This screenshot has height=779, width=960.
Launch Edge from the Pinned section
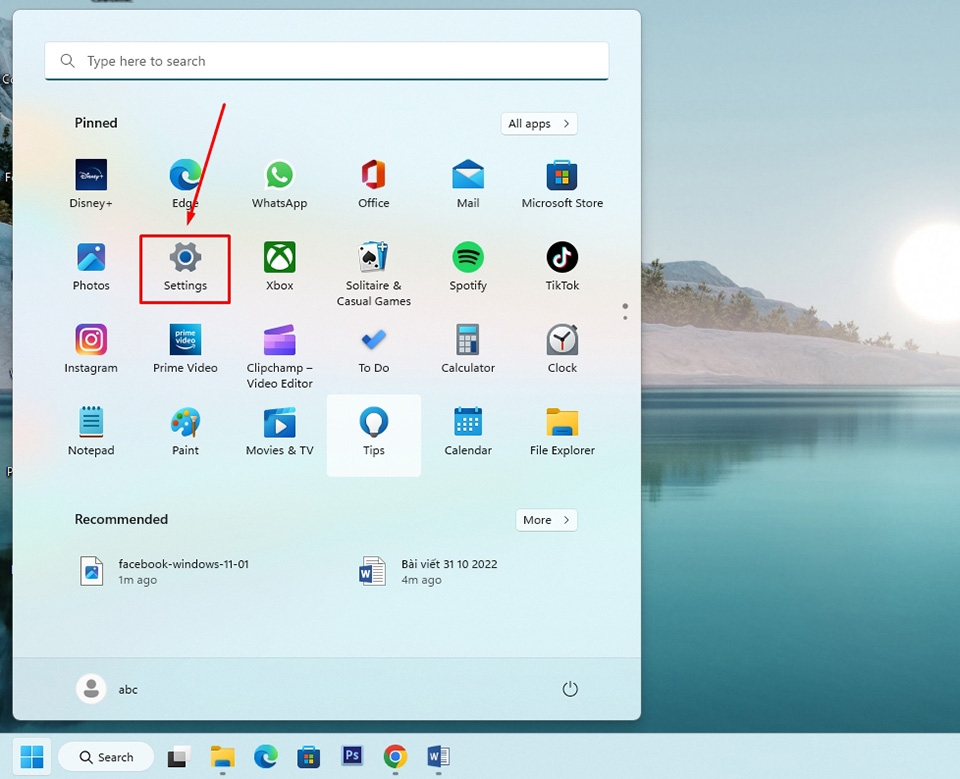coord(185,184)
